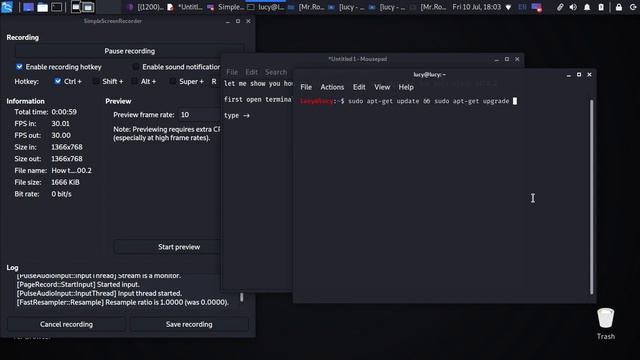Click the File name value 'How t....00.2'

point(71,170)
